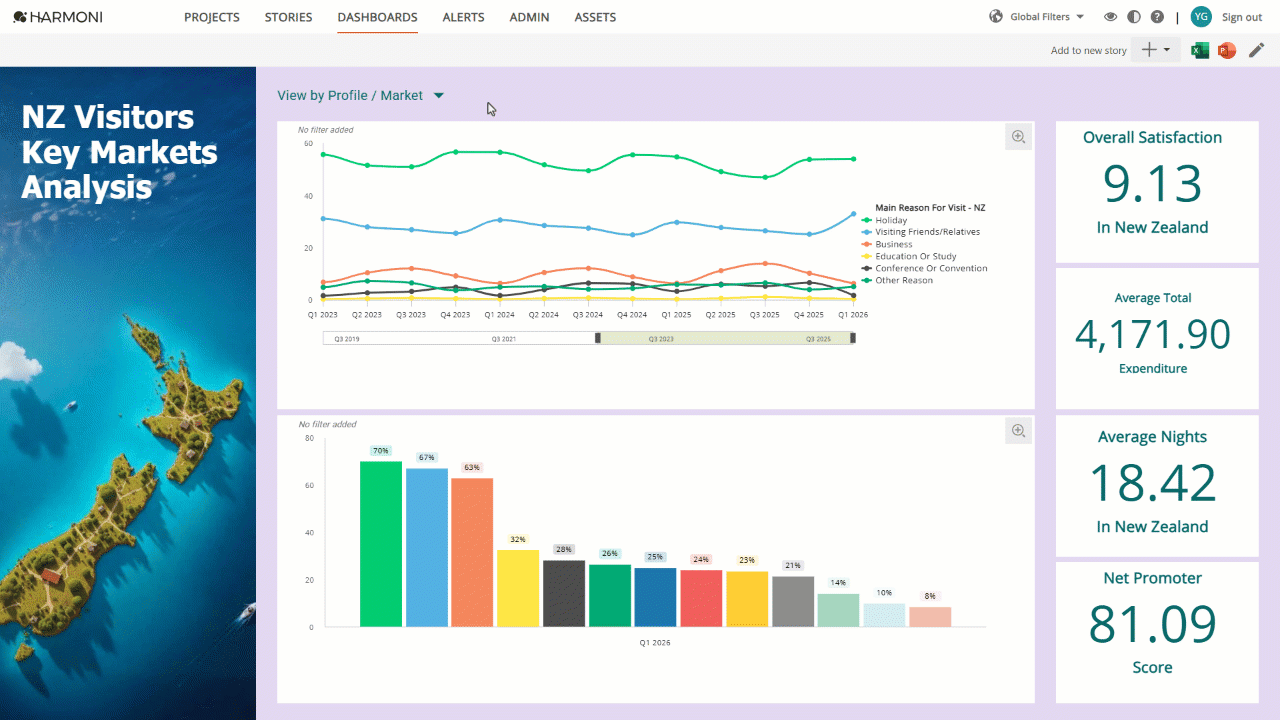
Task: Export dashboard to Excel
Action: point(1200,50)
